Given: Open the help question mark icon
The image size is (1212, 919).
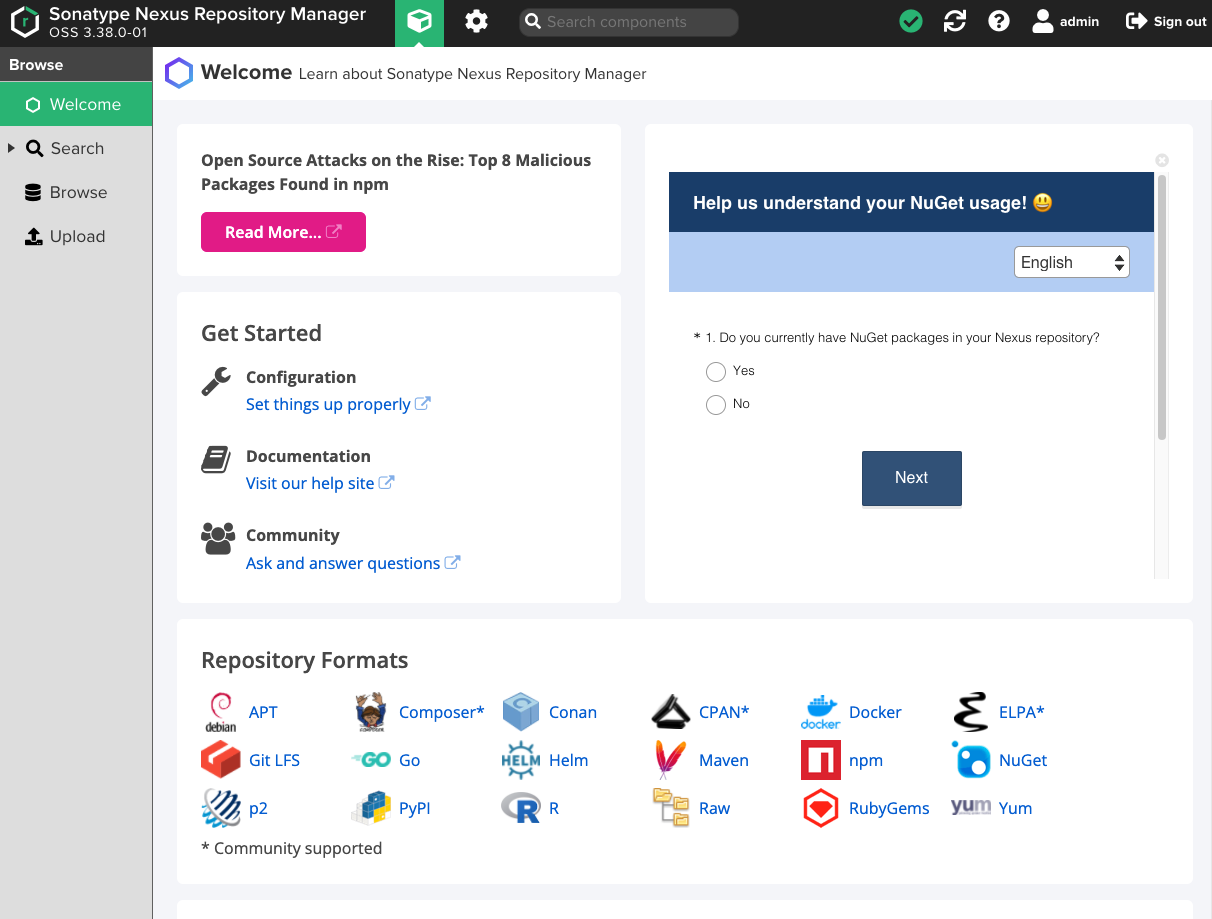Looking at the screenshot, I should [x=999, y=21].
